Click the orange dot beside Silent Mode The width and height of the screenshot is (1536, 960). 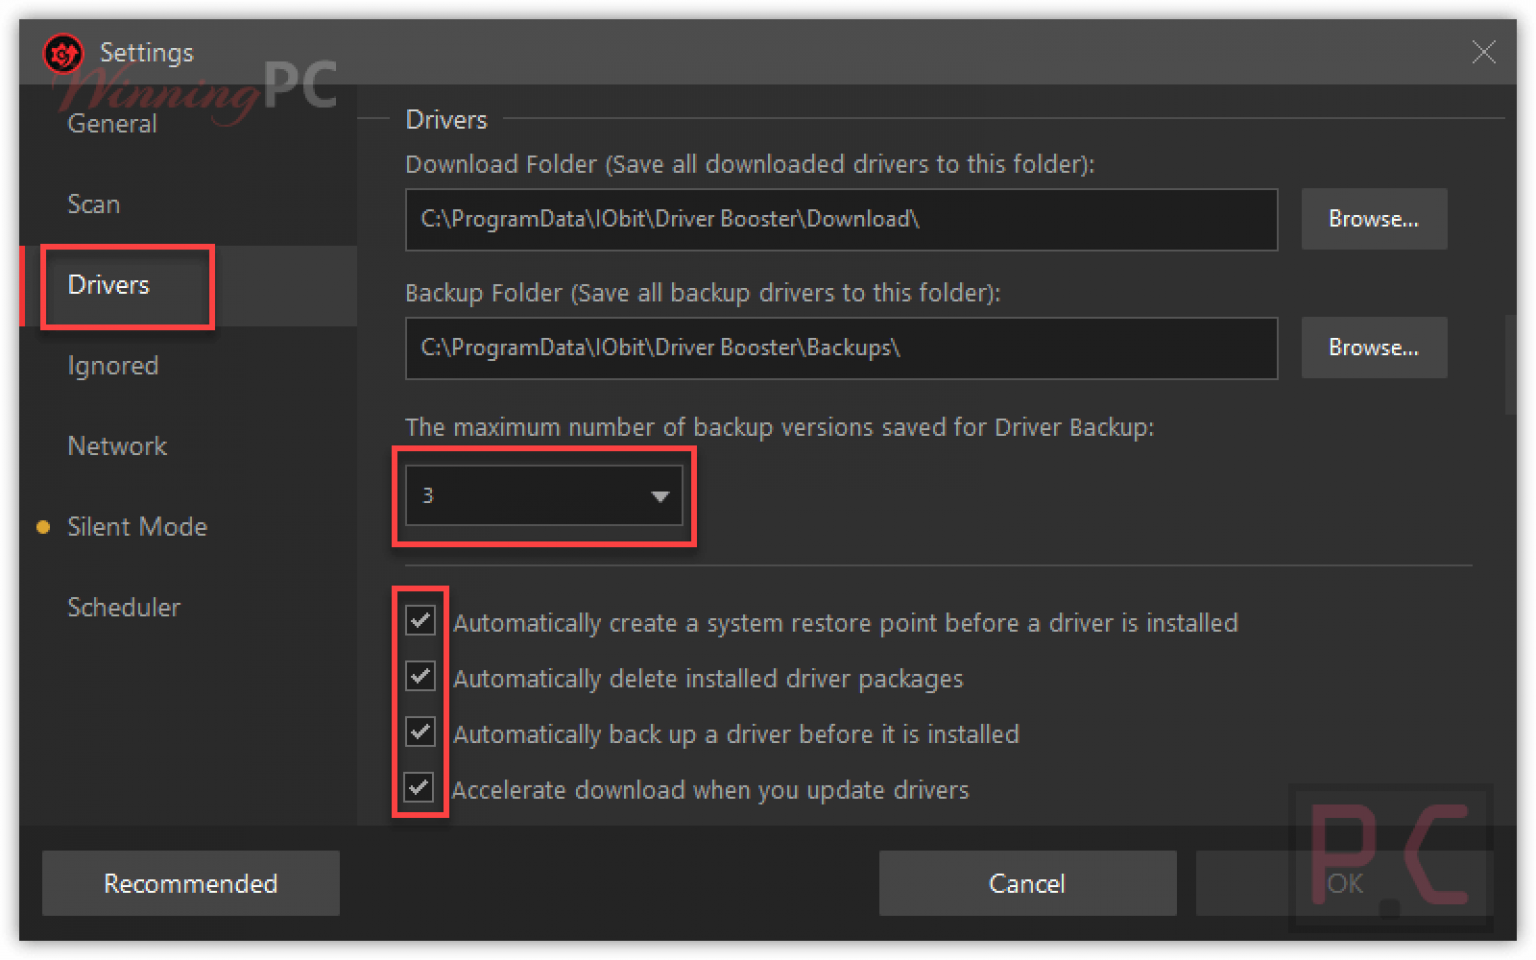(42, 527)
